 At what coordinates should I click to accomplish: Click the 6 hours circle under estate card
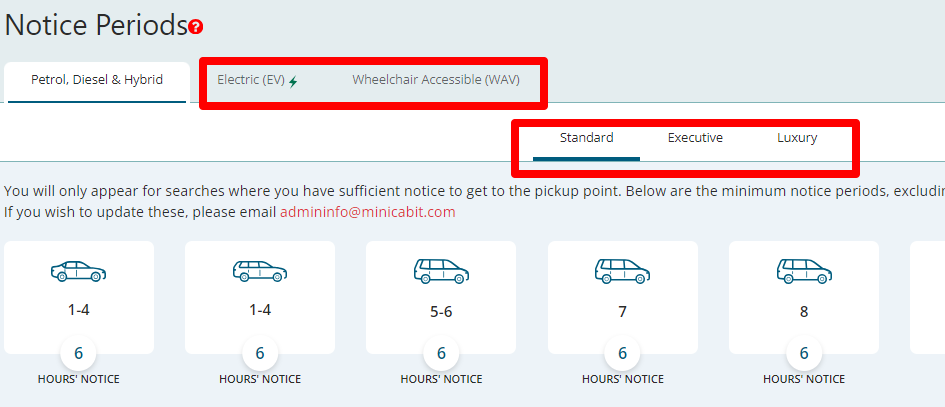point(260,353)
